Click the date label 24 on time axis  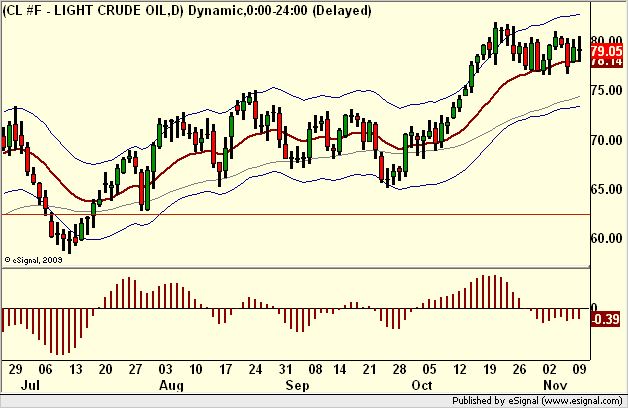coord(255,369)
